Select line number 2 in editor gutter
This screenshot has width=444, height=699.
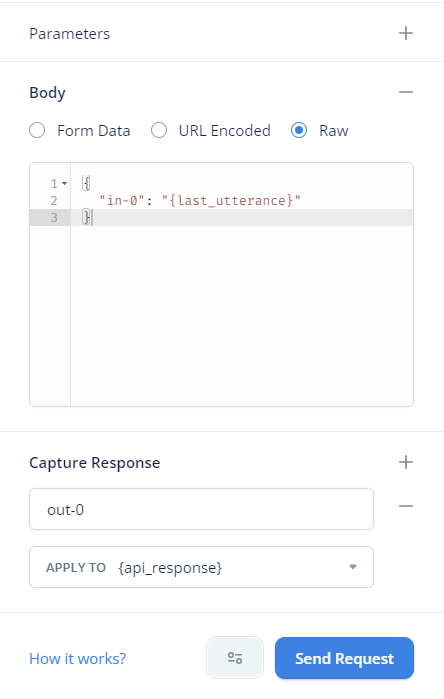pos(54,201)
